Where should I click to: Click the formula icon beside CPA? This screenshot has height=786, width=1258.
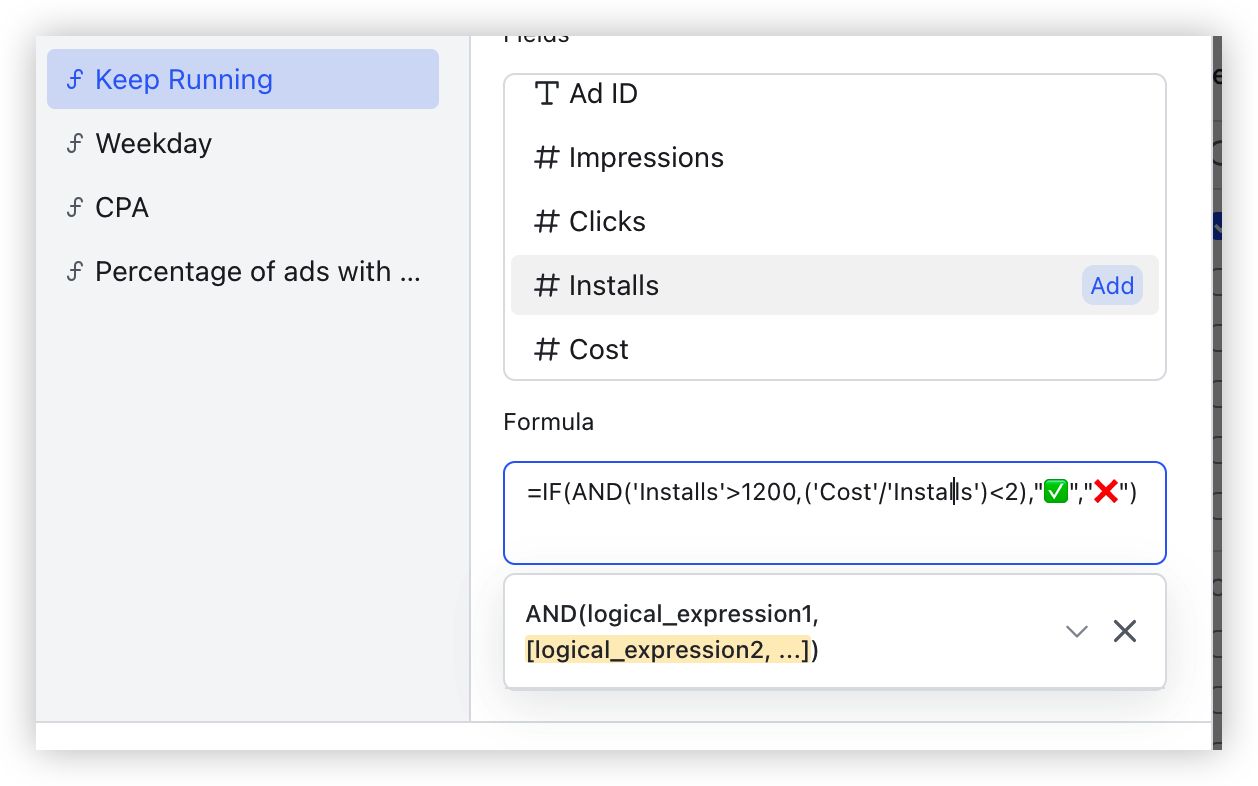73,208
